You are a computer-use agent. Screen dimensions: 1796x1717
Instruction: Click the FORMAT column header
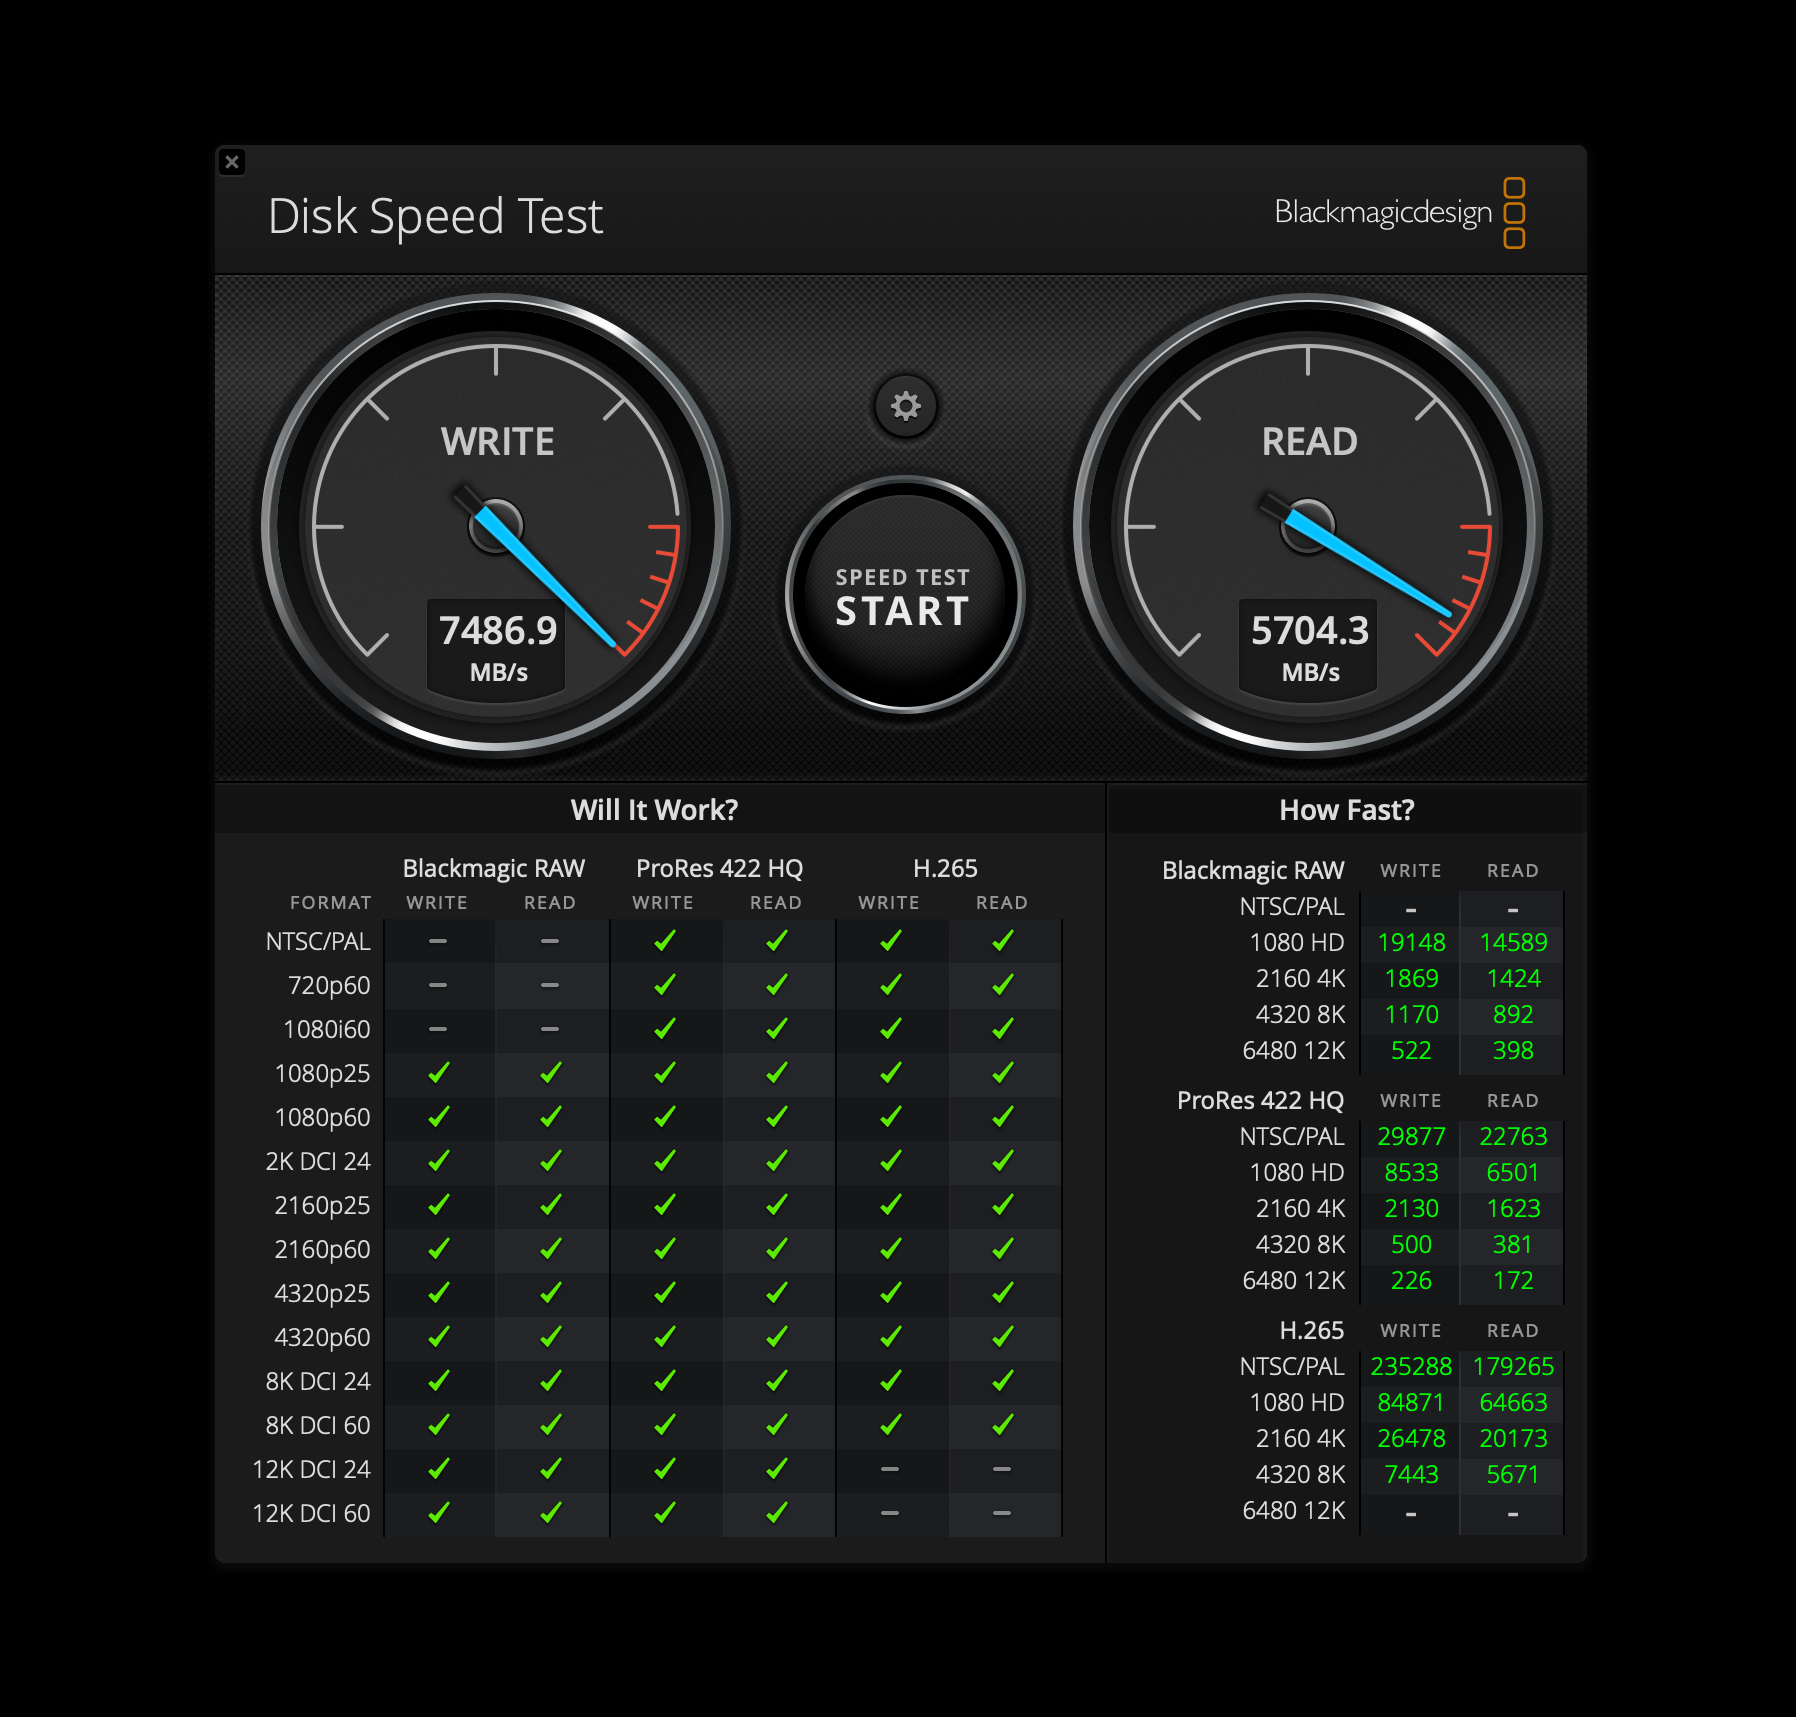tap(331, 903)
